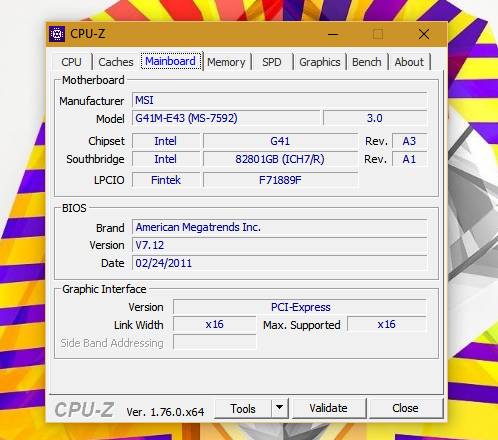Select the chipset value G41
This screenshot has height=440, width=498.
click(280, 141)
